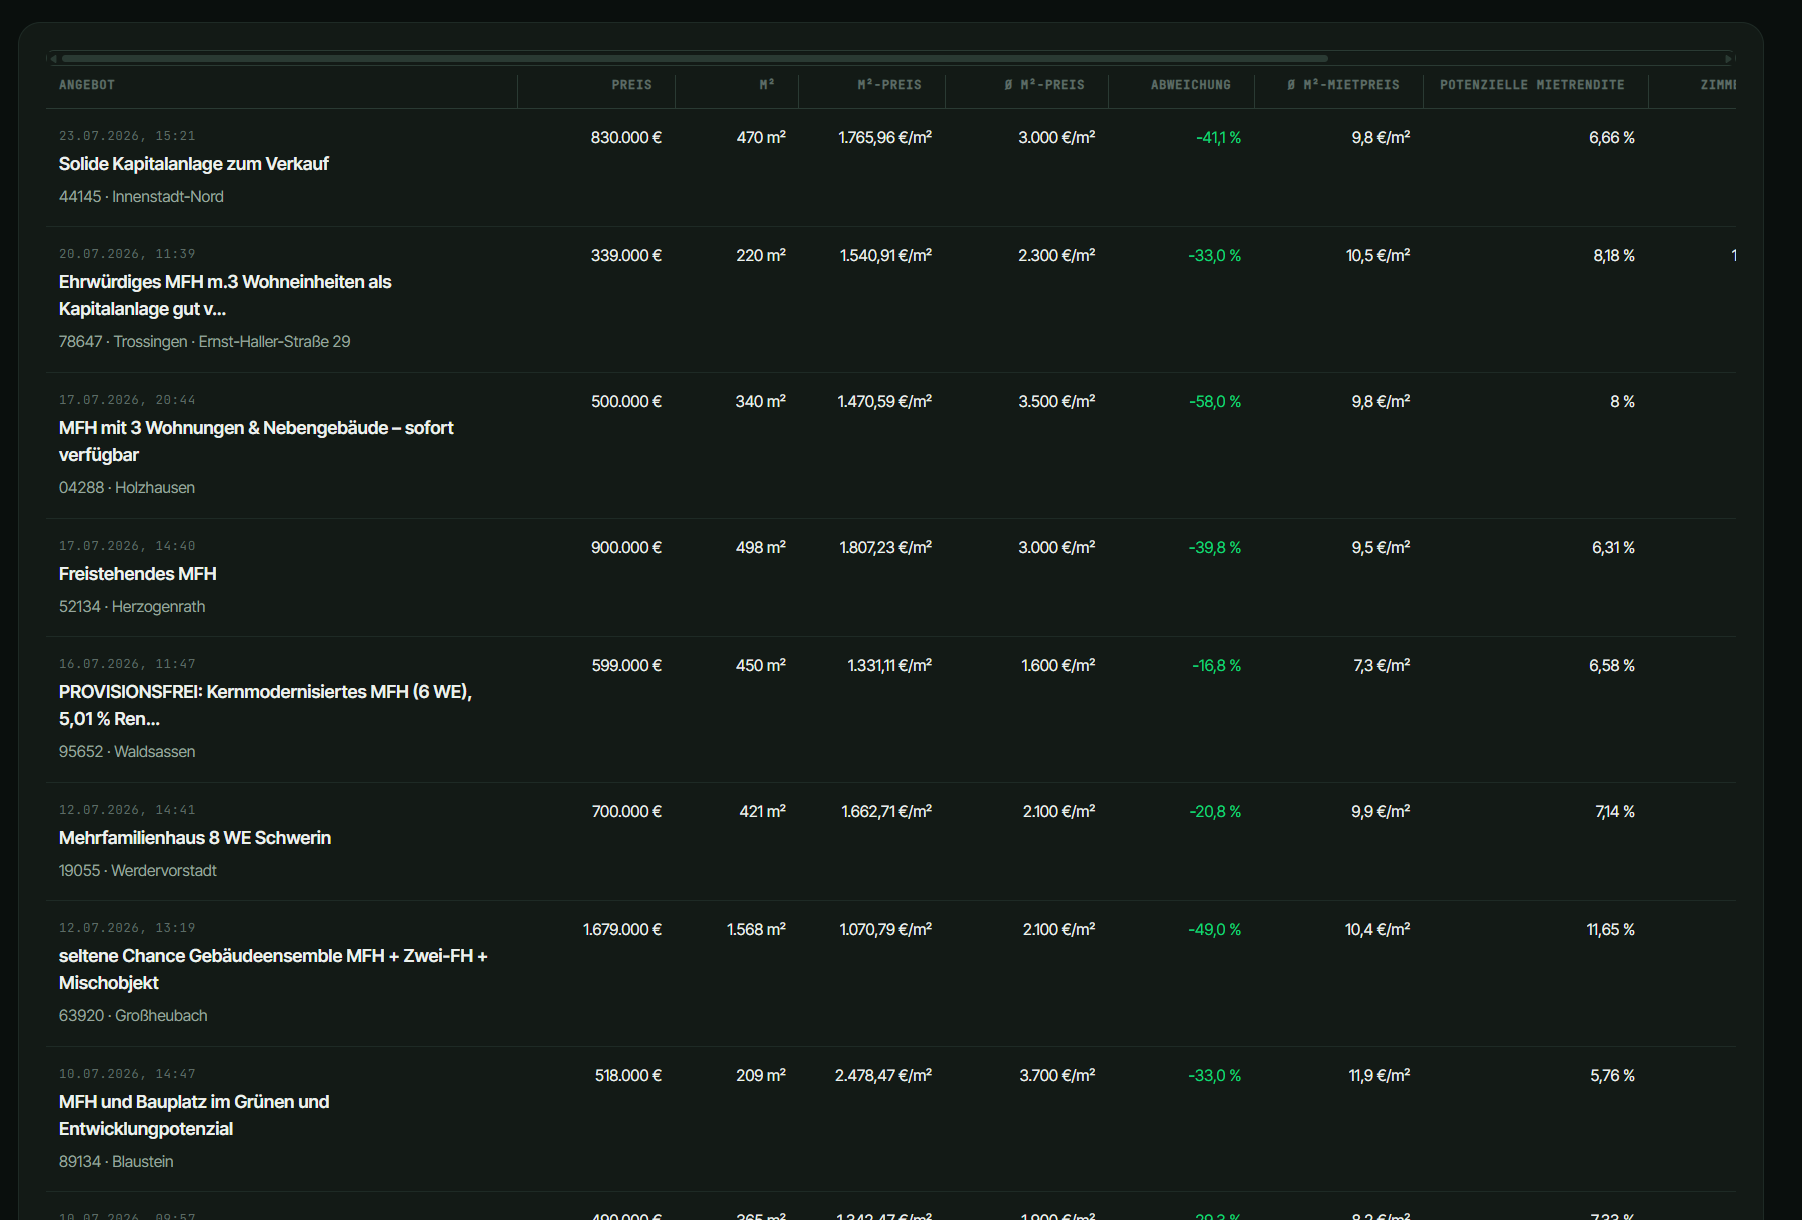
Task: Open "MFH und Bauplatz im Grünen" listing
Action: 194,1116
